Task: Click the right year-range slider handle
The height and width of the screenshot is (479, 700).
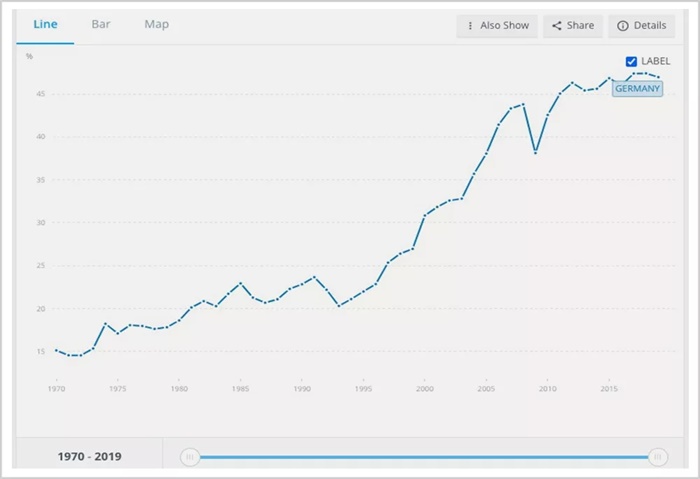Action: point(657,457)
